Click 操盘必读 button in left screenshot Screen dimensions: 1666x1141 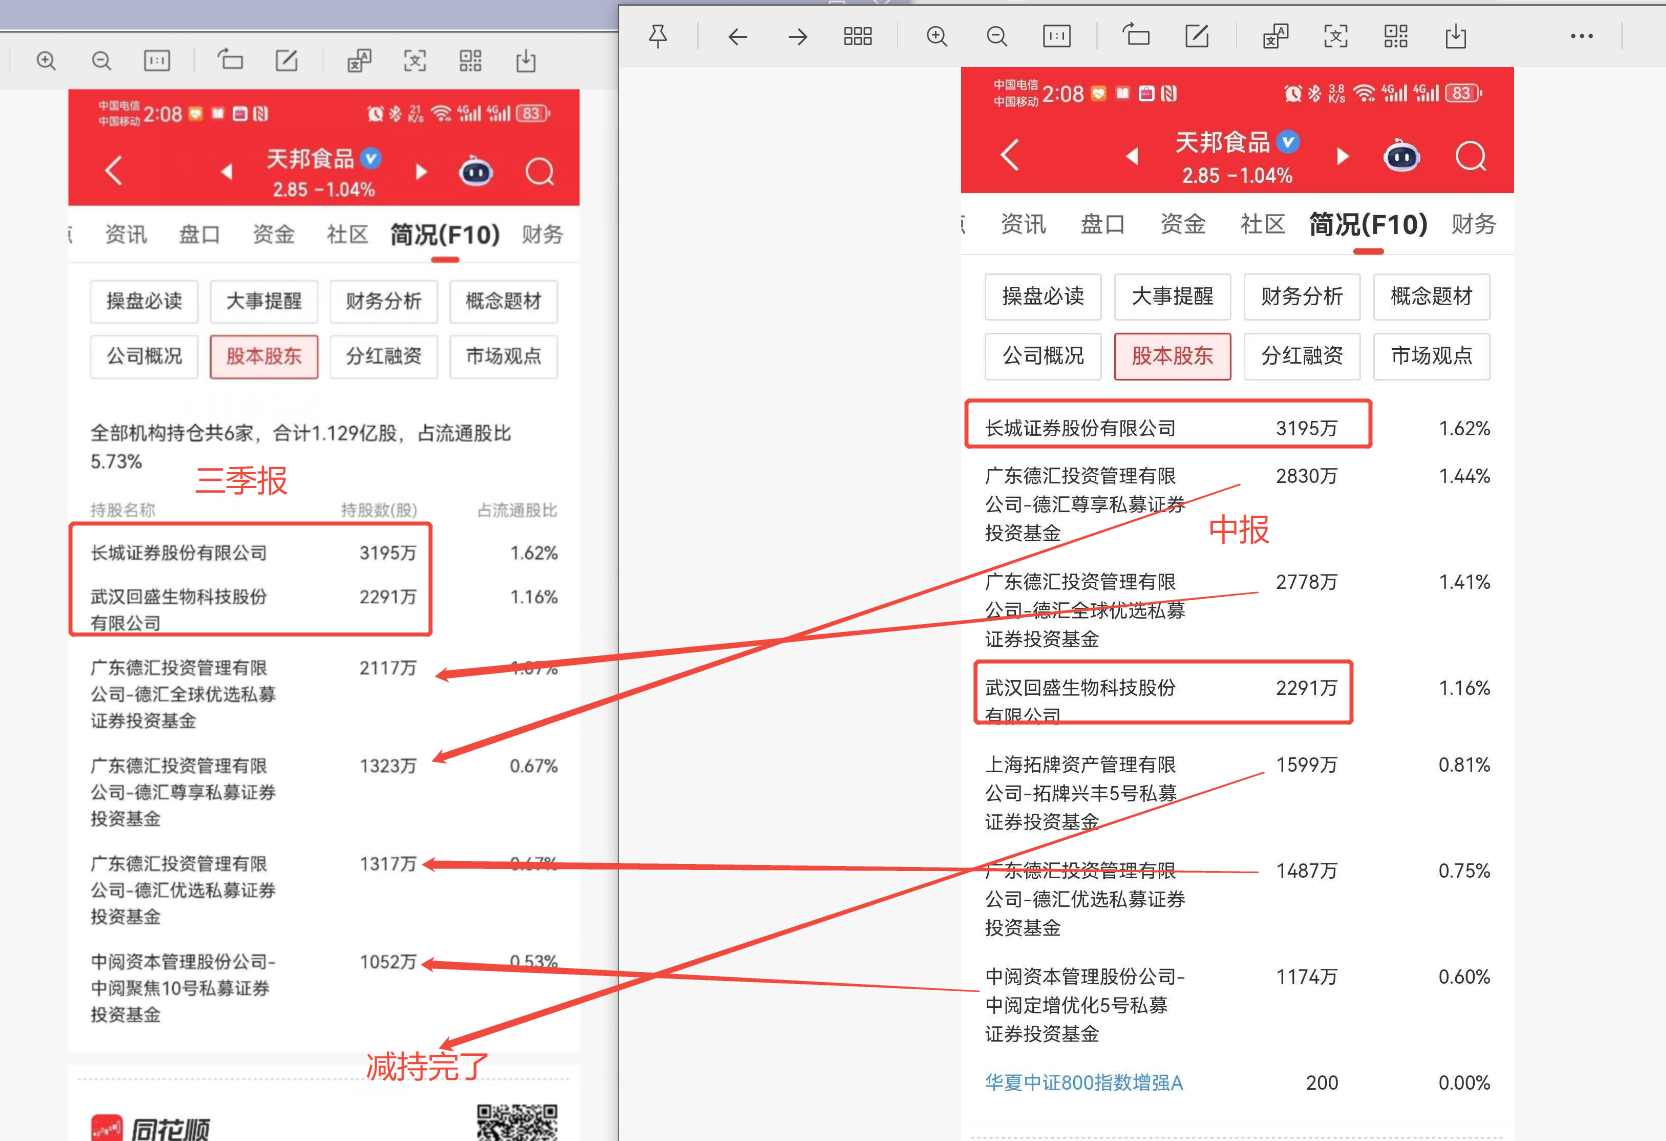[x=145, y=301]
